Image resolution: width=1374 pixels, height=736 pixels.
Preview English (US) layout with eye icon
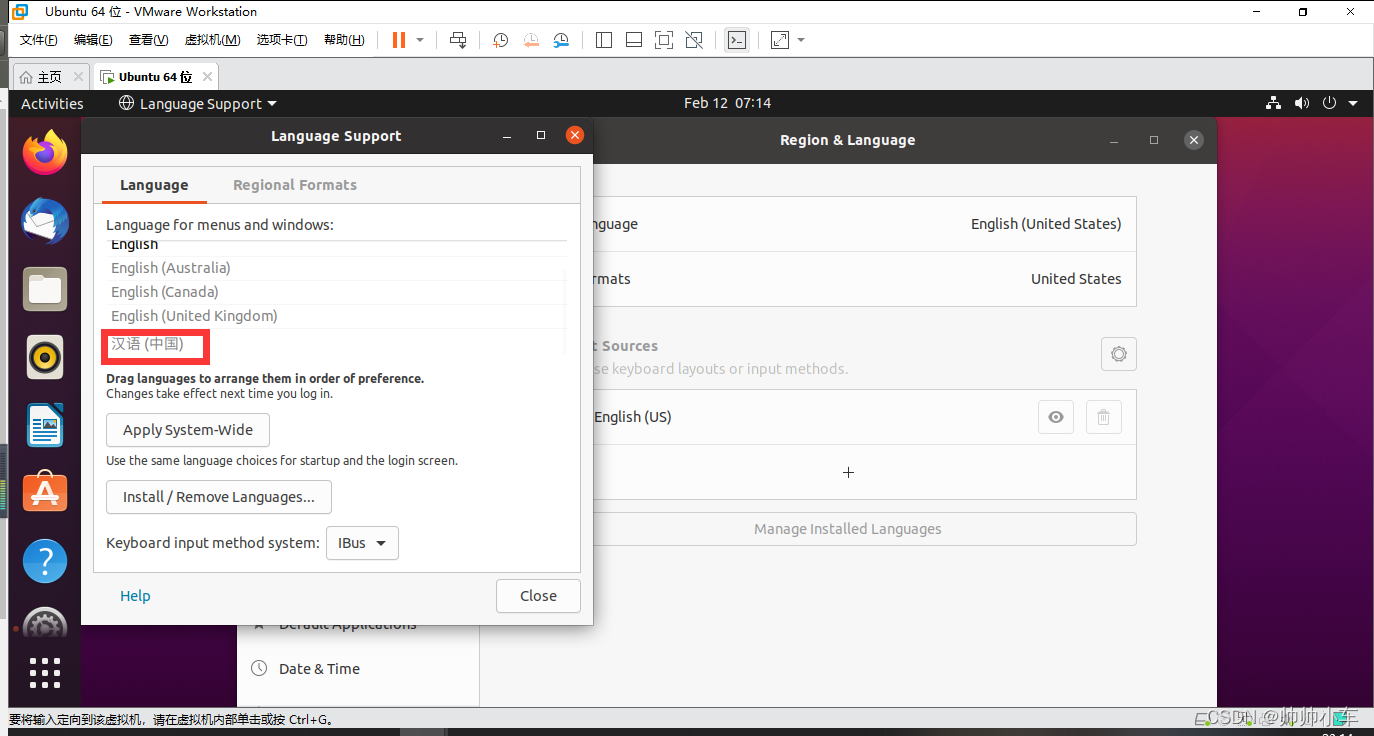point(1056,417)
